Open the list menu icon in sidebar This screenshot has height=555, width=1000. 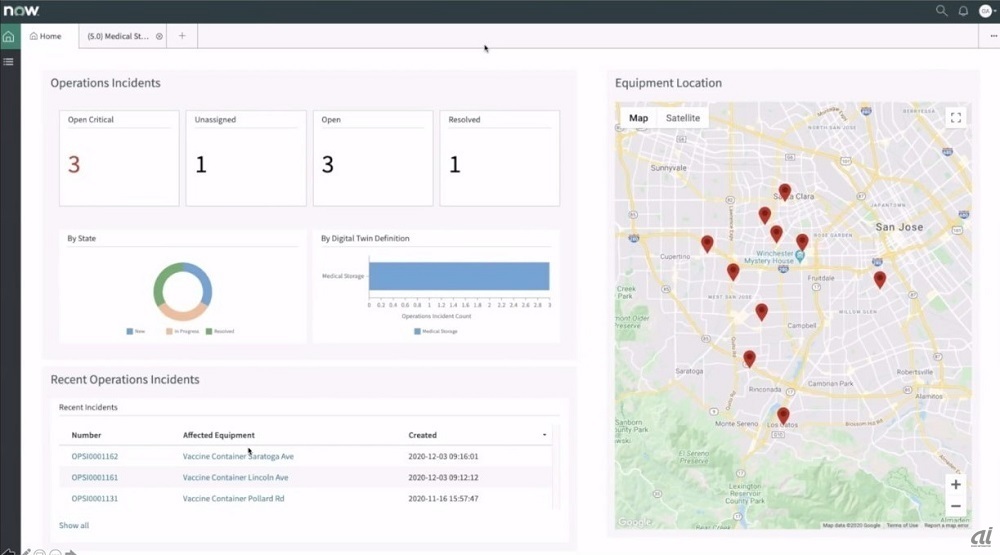(9, 62)
